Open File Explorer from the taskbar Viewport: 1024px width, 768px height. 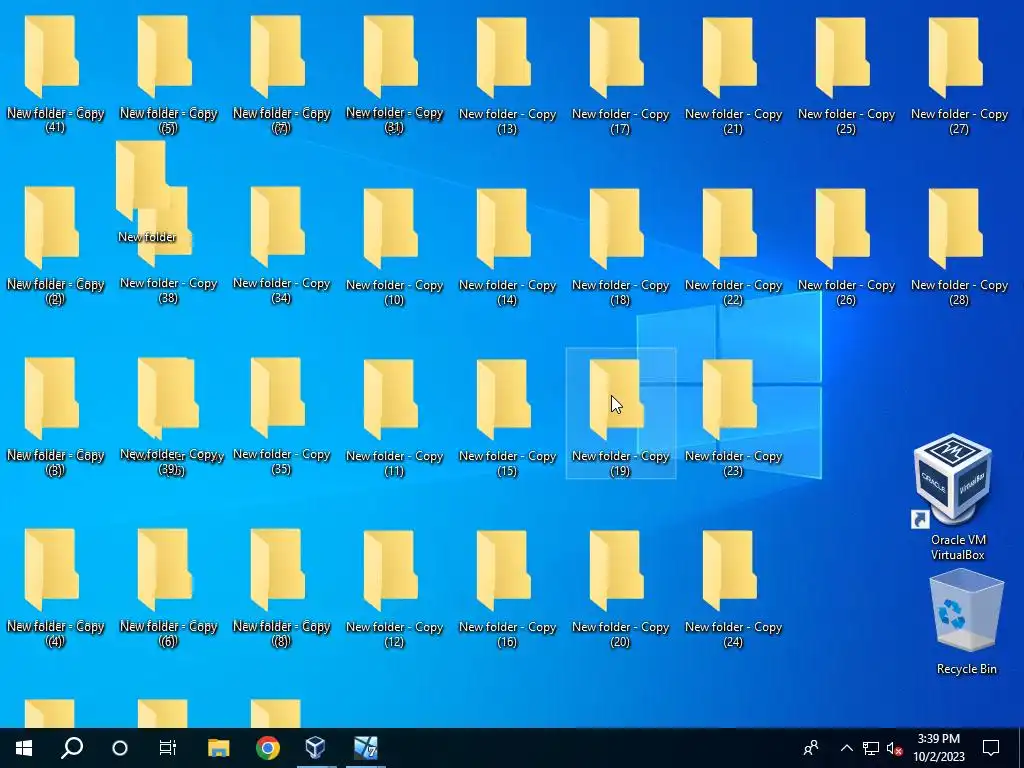tap(218, 747)
